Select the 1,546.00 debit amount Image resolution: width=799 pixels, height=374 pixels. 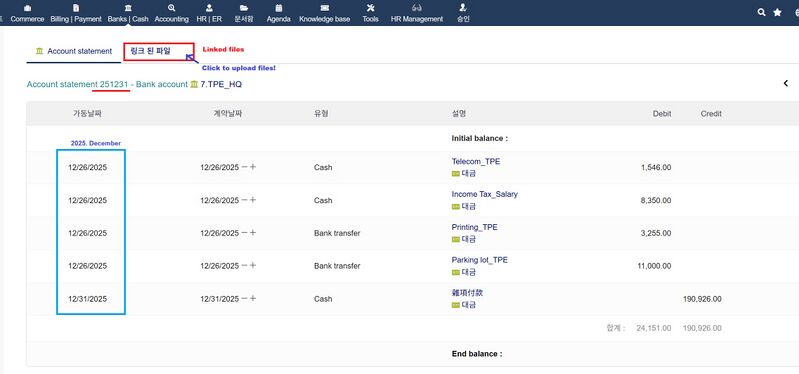coord(656,167)
